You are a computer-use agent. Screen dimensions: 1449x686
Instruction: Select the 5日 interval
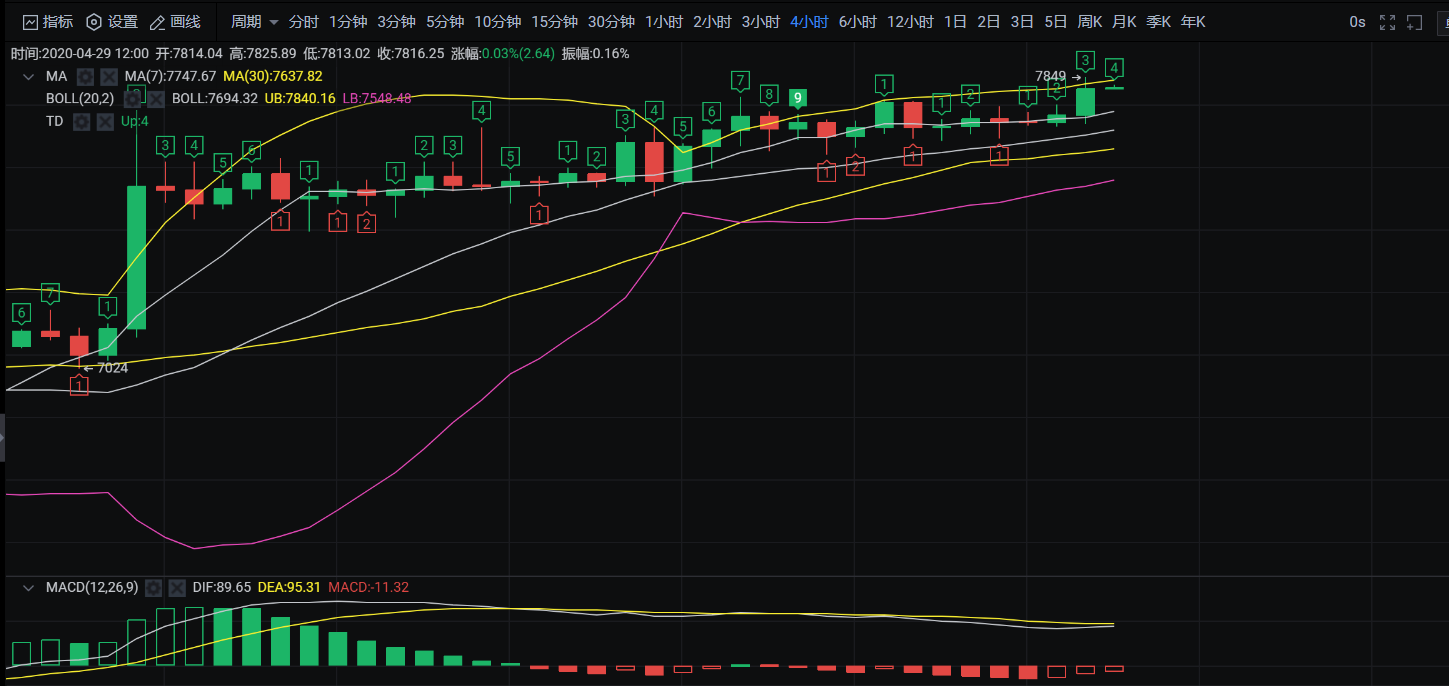click(1055, 22)
